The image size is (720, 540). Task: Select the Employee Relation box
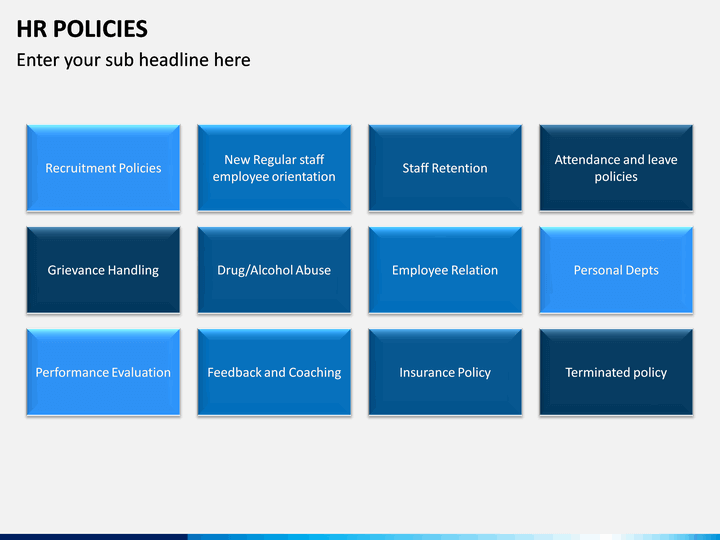(x=445, y=270)
